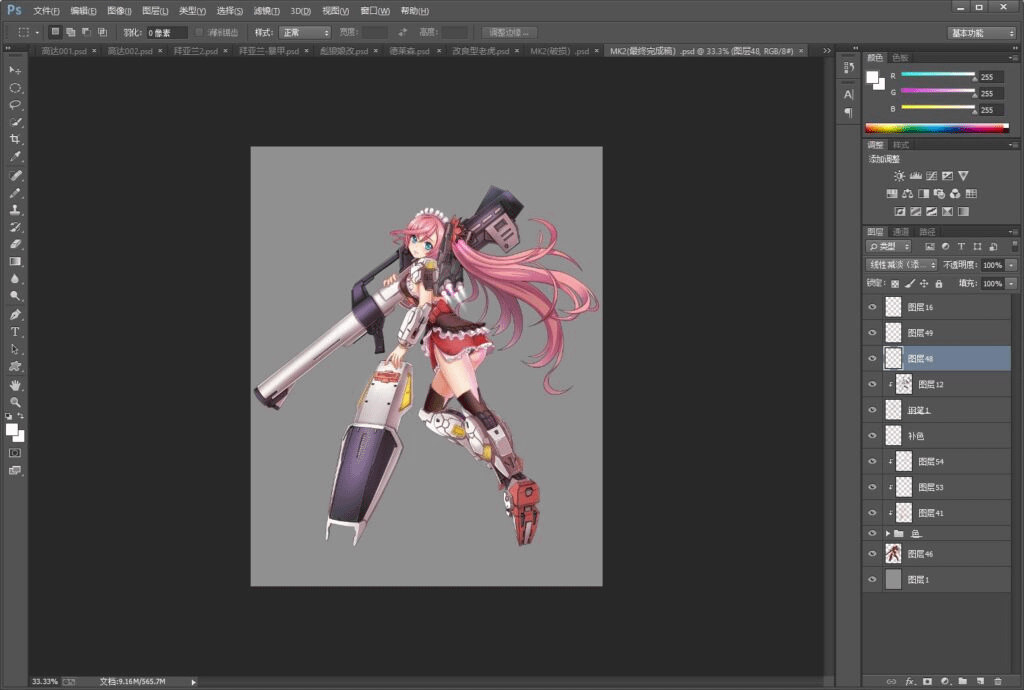Image resolution: width=1024 pixels, height=690 pixels.
Task: Click the swap width and height button
Action: [x=402, y=32]
